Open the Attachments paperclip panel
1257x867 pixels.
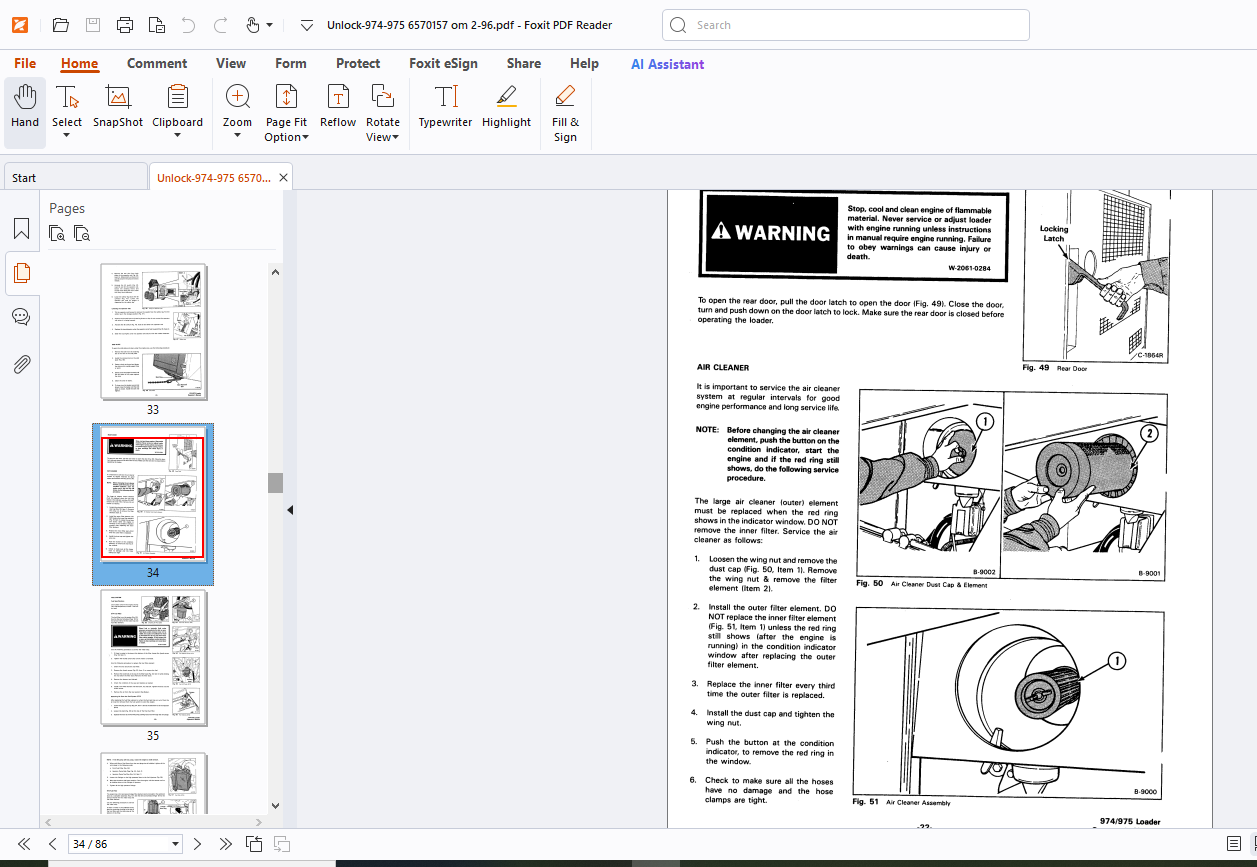21,364
